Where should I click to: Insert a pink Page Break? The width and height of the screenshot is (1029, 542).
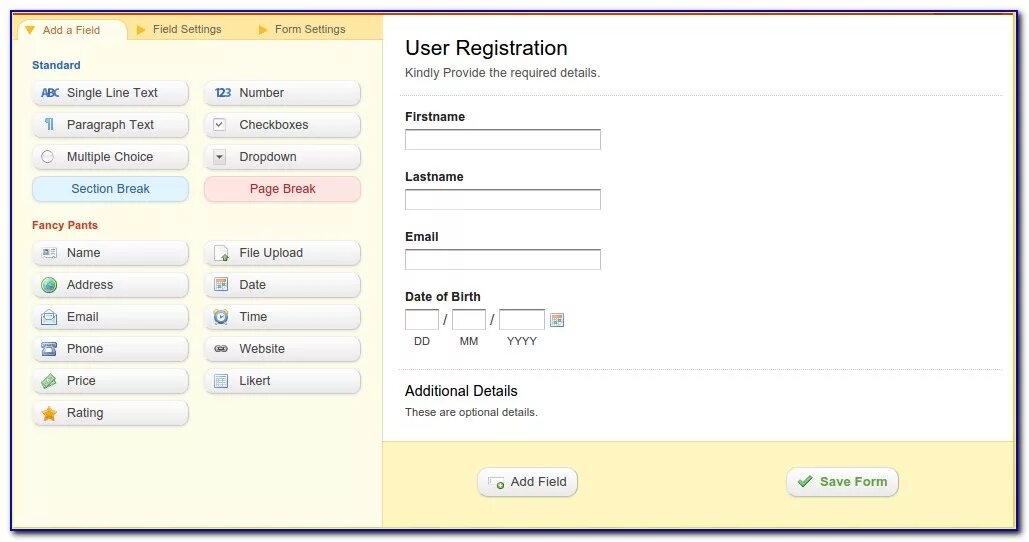(282, 189)
